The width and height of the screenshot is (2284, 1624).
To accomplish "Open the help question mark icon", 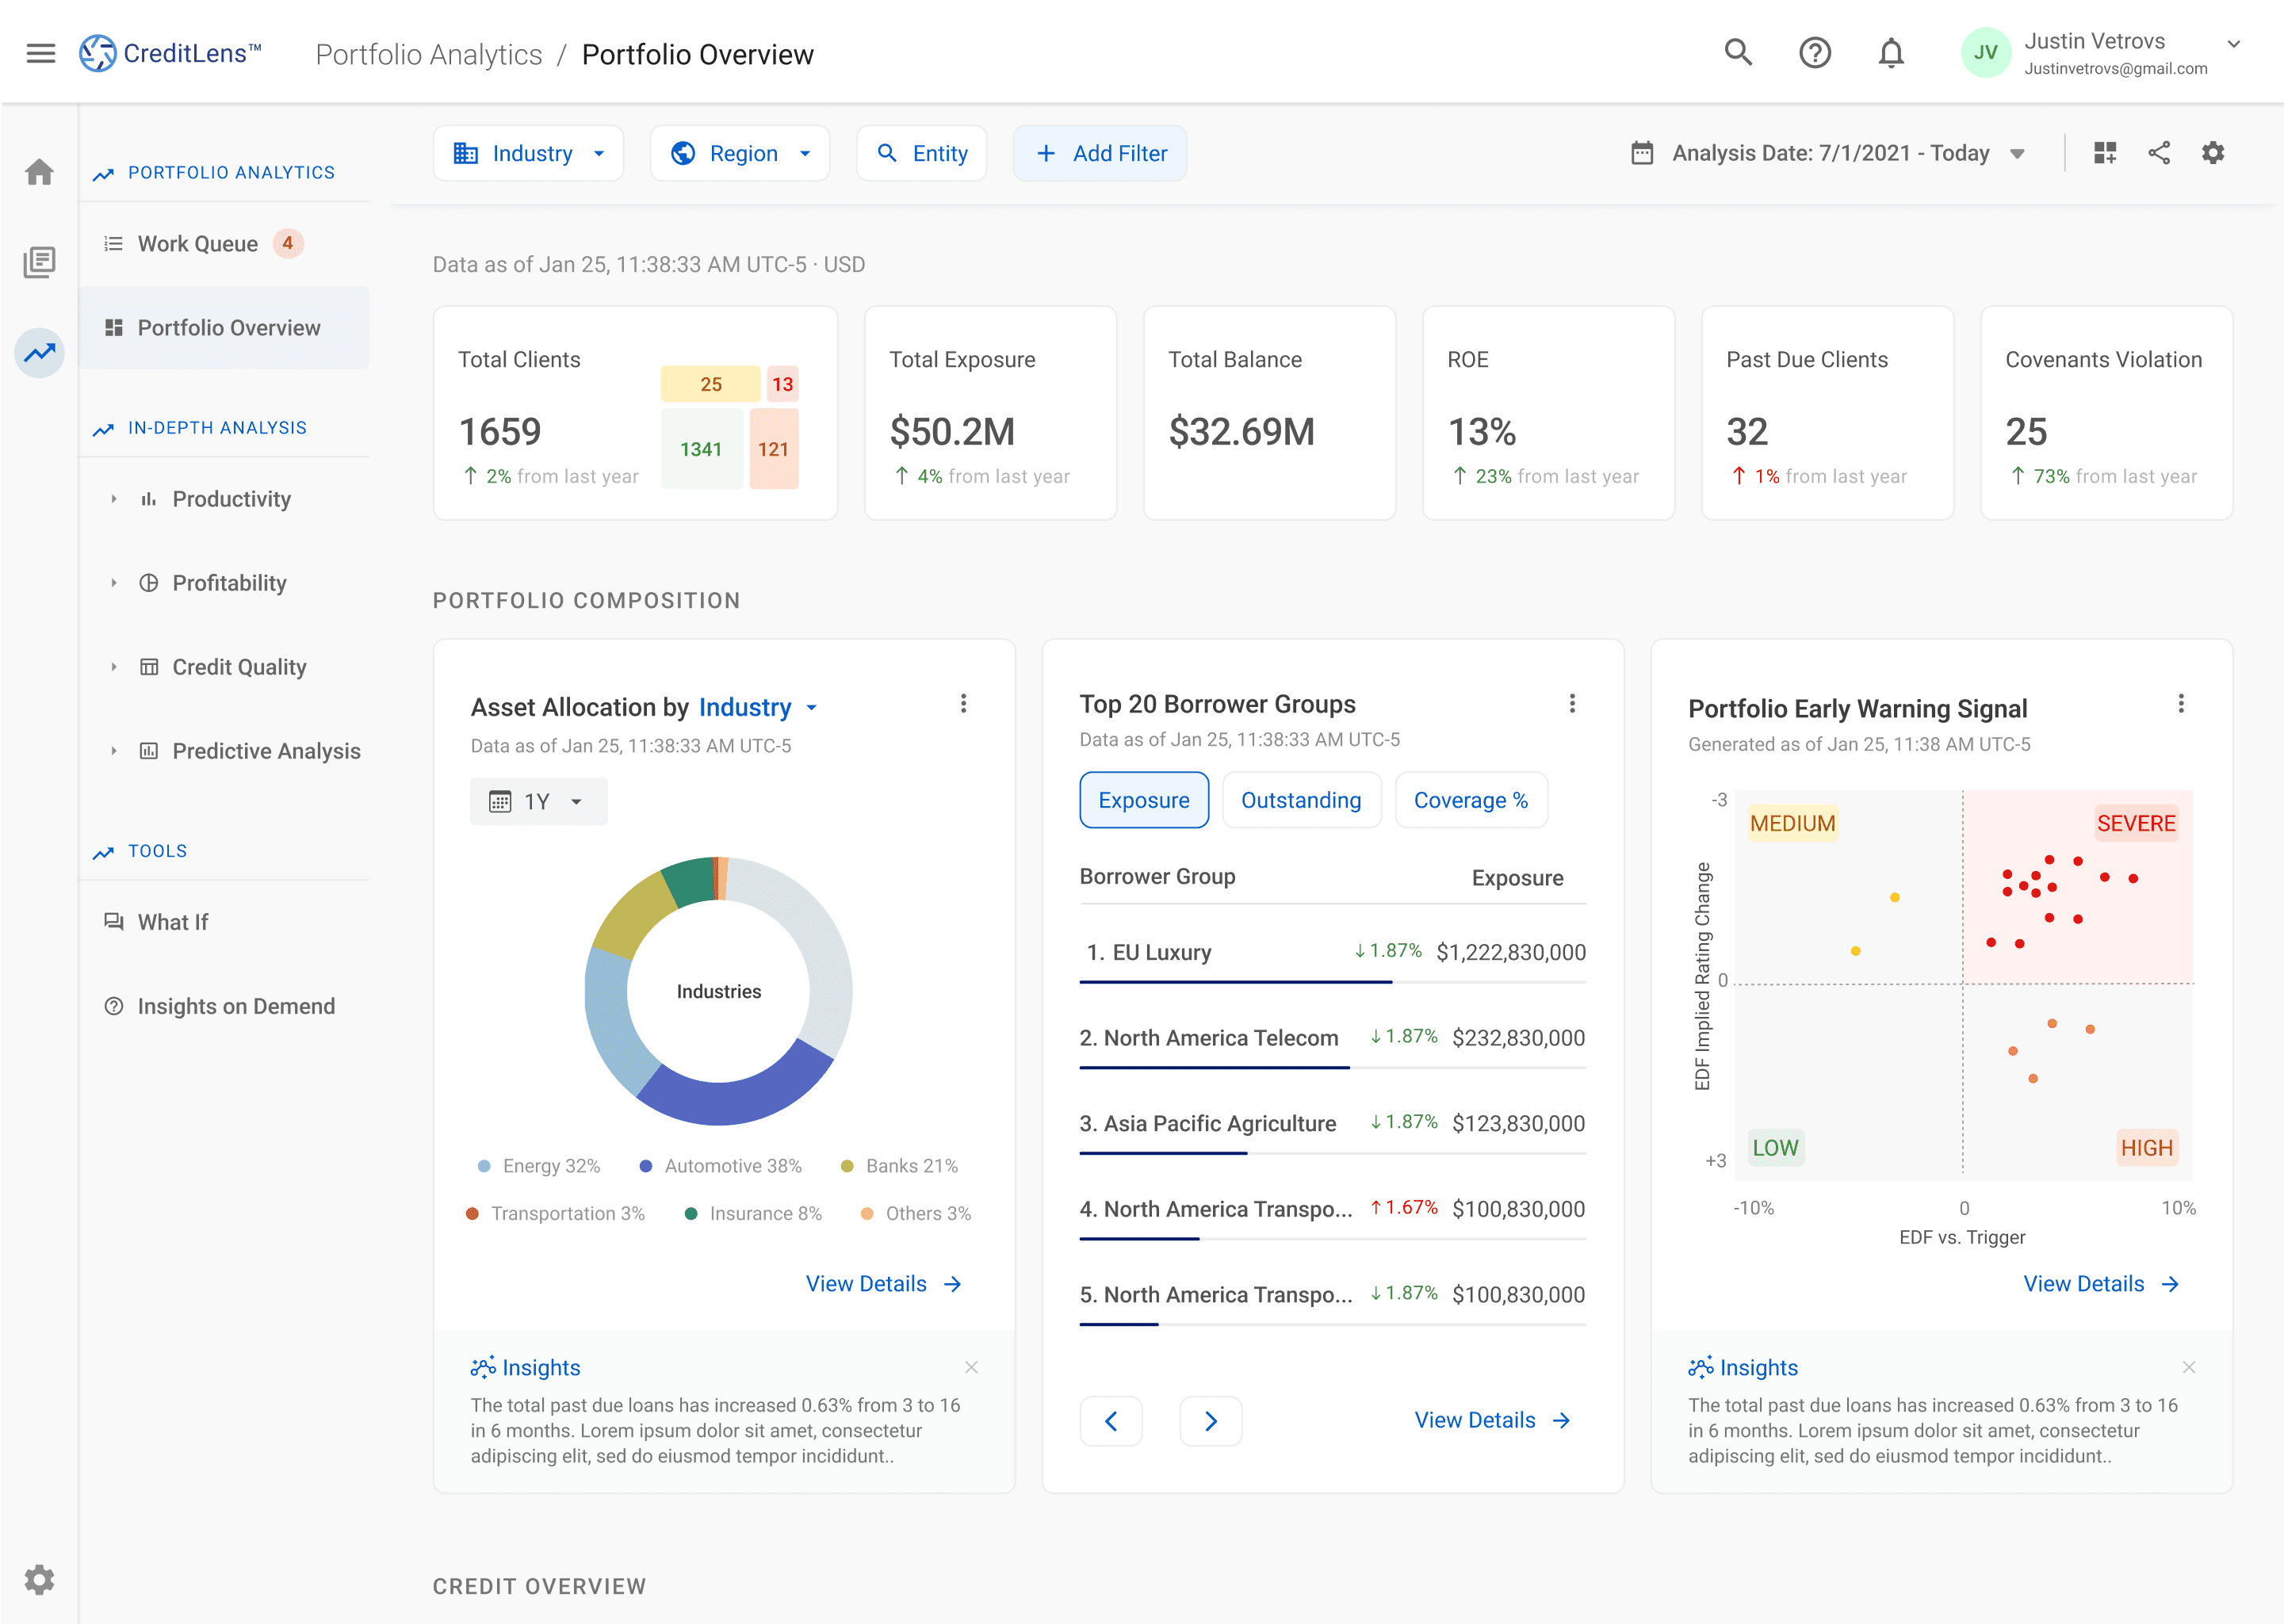I will pos(1814,52).
